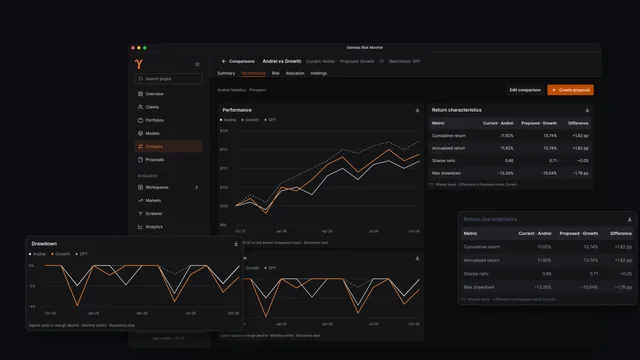
Task: Click the Create proposal button
Action: (570, 90)
